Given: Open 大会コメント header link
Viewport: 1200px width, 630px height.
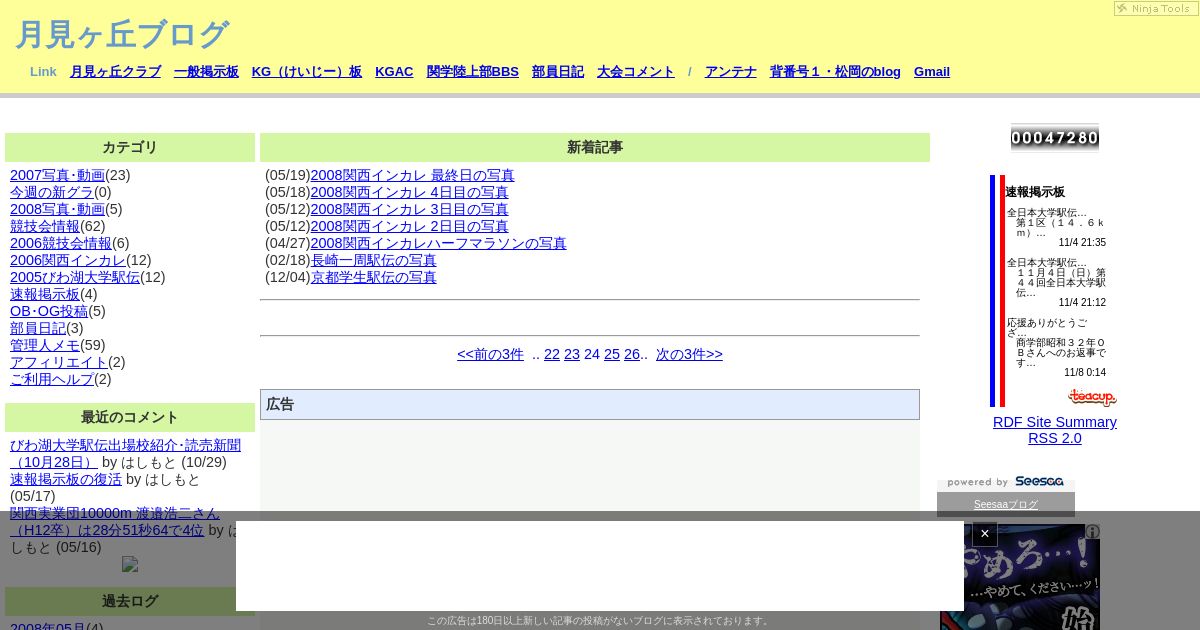Looking at the screenshot, I should [x=636, y=72].
